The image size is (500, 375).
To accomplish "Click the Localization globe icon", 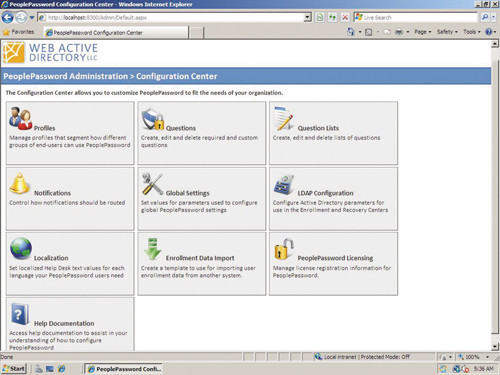I will click(x=21, y=248).
